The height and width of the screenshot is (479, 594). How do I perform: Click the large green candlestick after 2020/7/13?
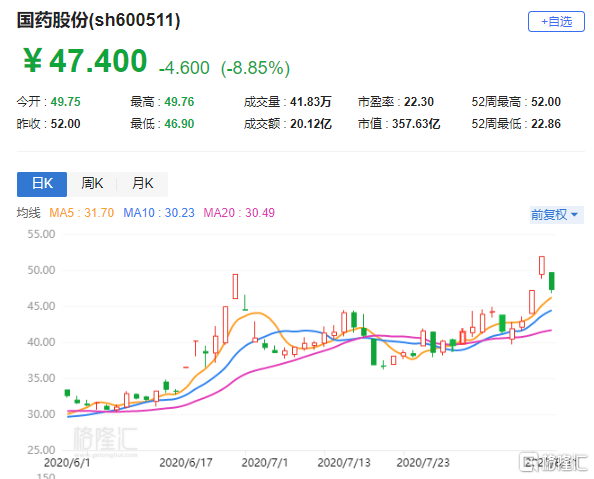374,352
